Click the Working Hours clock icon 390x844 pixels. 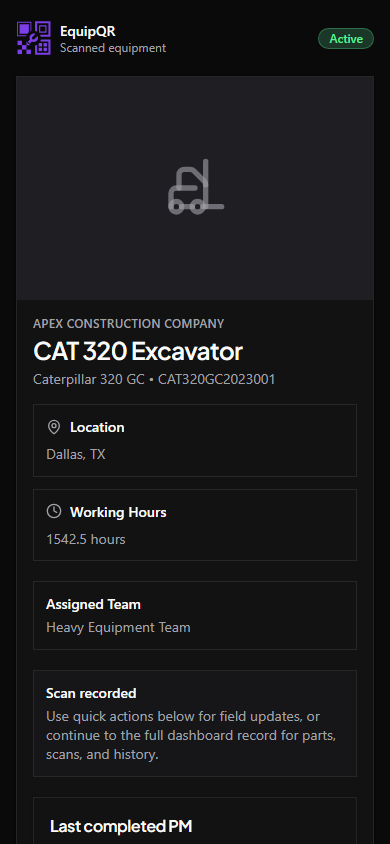coord(54,511)
